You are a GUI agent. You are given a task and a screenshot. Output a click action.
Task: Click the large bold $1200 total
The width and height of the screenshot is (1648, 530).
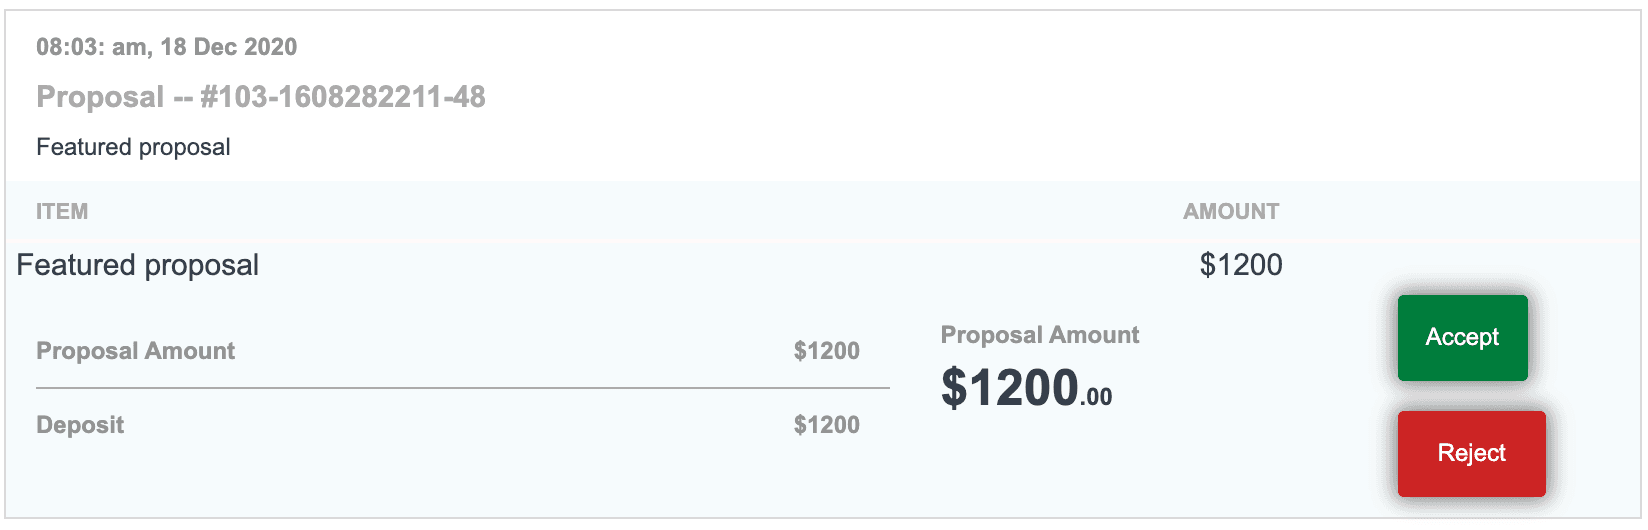click(1010, 388)
